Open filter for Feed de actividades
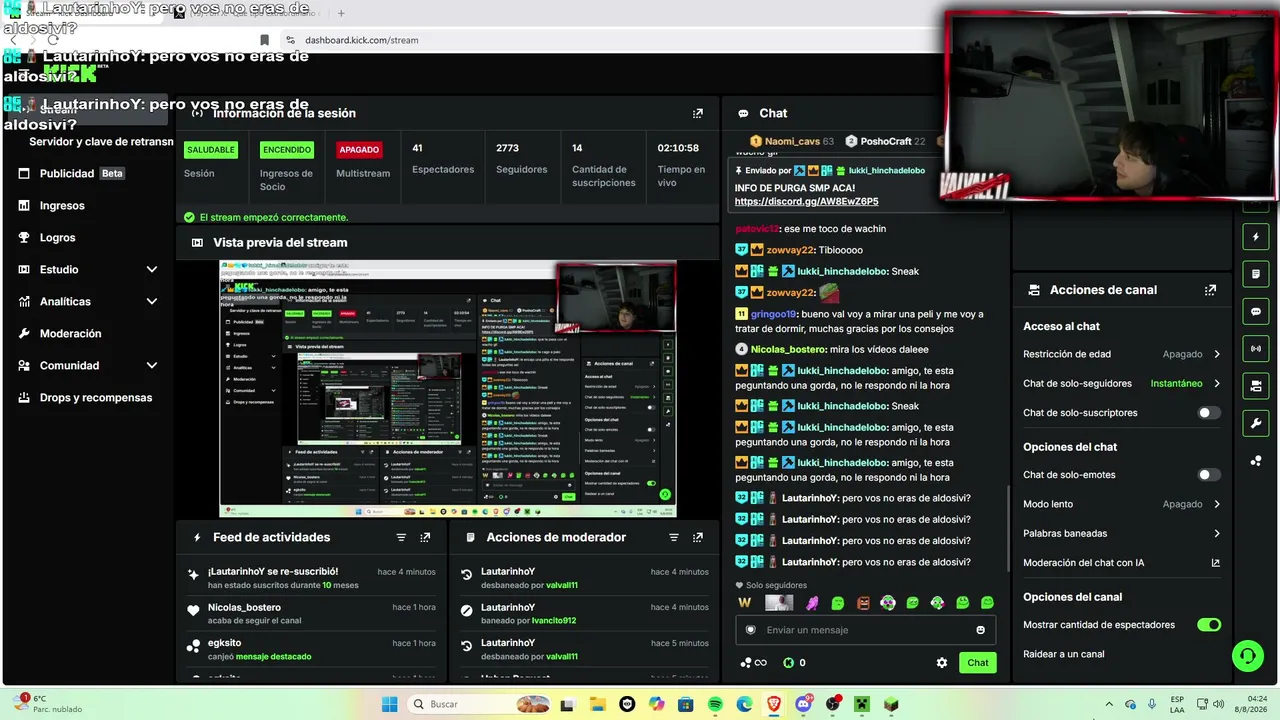1280x720 pixels. 401,537
